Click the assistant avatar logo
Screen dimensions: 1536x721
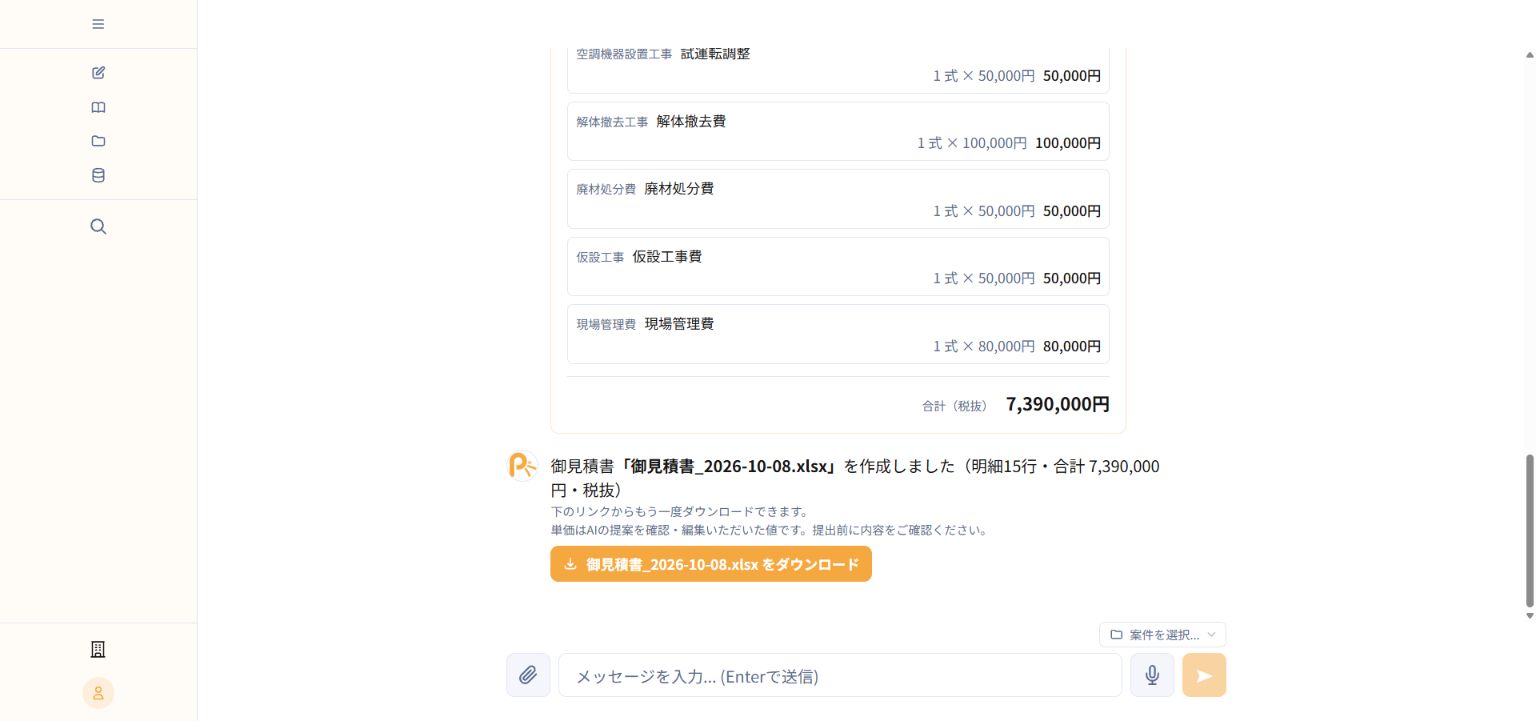coord(523,466)
